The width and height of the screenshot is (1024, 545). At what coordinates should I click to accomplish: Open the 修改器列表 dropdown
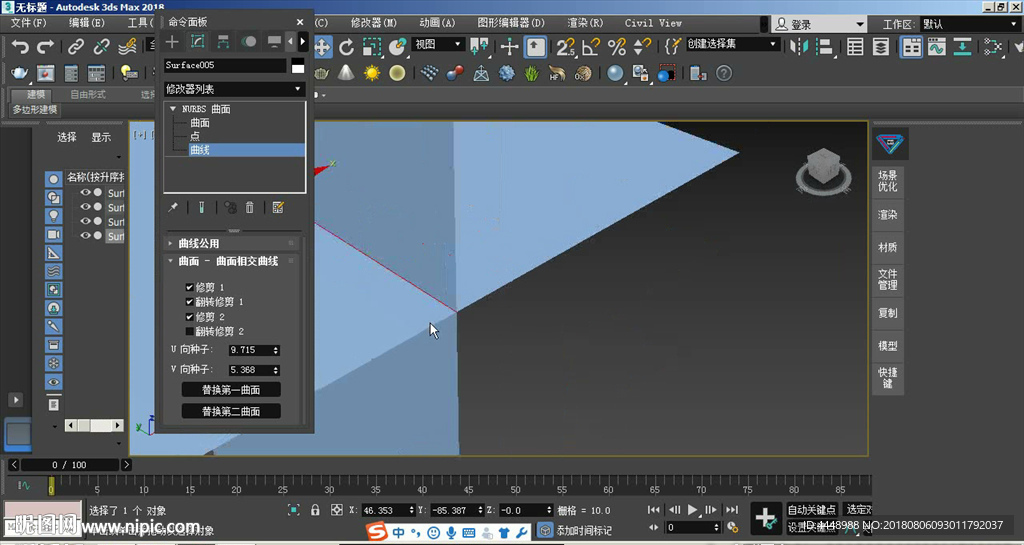click(234, 89)
